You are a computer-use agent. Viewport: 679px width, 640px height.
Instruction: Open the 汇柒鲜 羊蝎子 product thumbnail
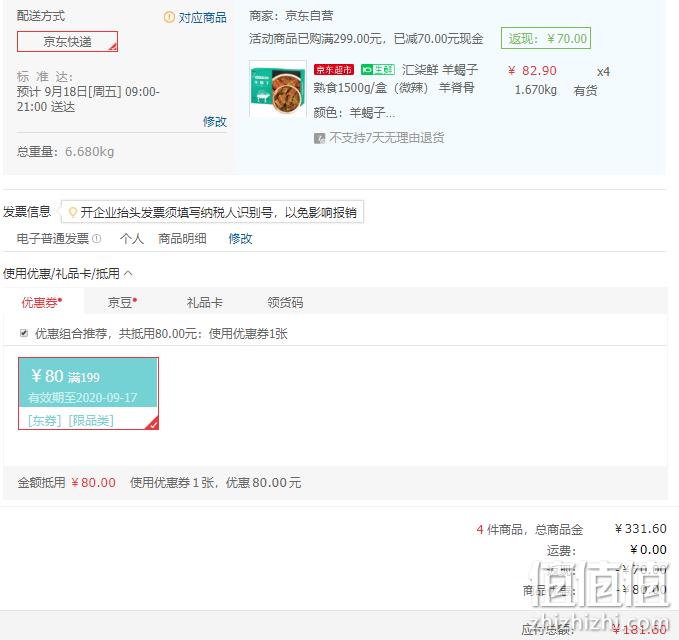[278, 89]
